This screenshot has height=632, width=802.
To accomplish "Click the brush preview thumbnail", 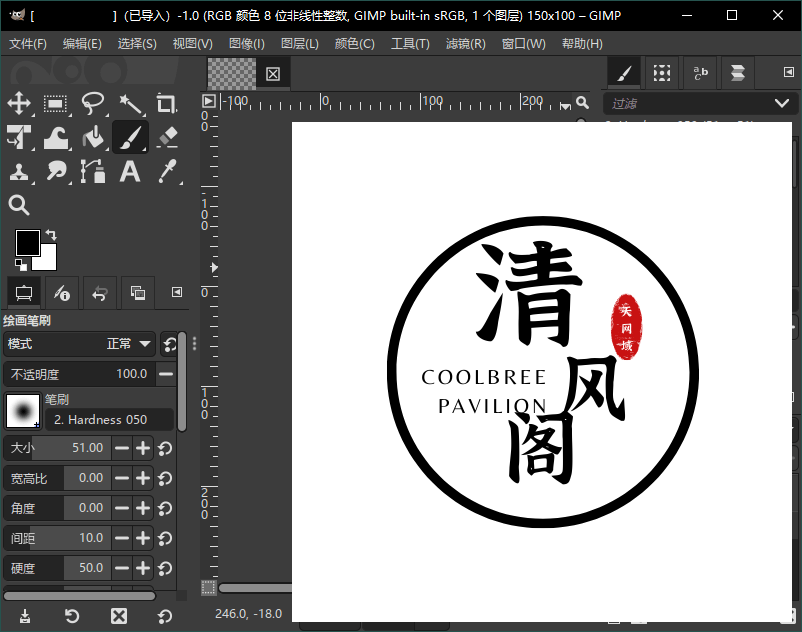I will (x=23, y=411).
